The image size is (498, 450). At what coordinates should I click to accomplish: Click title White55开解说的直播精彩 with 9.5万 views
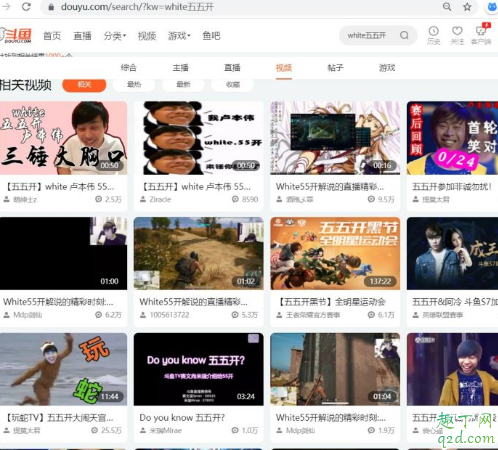(x=330, y=187)
